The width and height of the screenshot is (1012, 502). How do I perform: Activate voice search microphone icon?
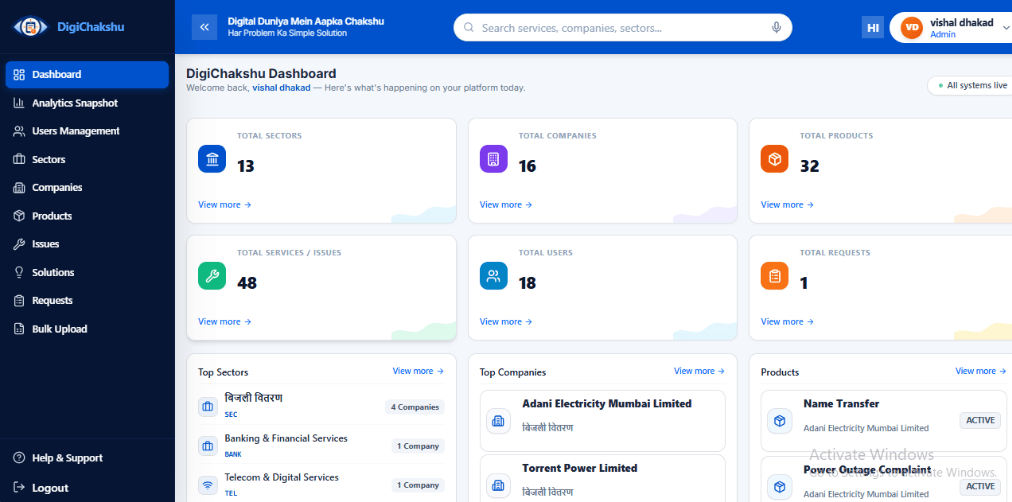[x=776, y=28]
